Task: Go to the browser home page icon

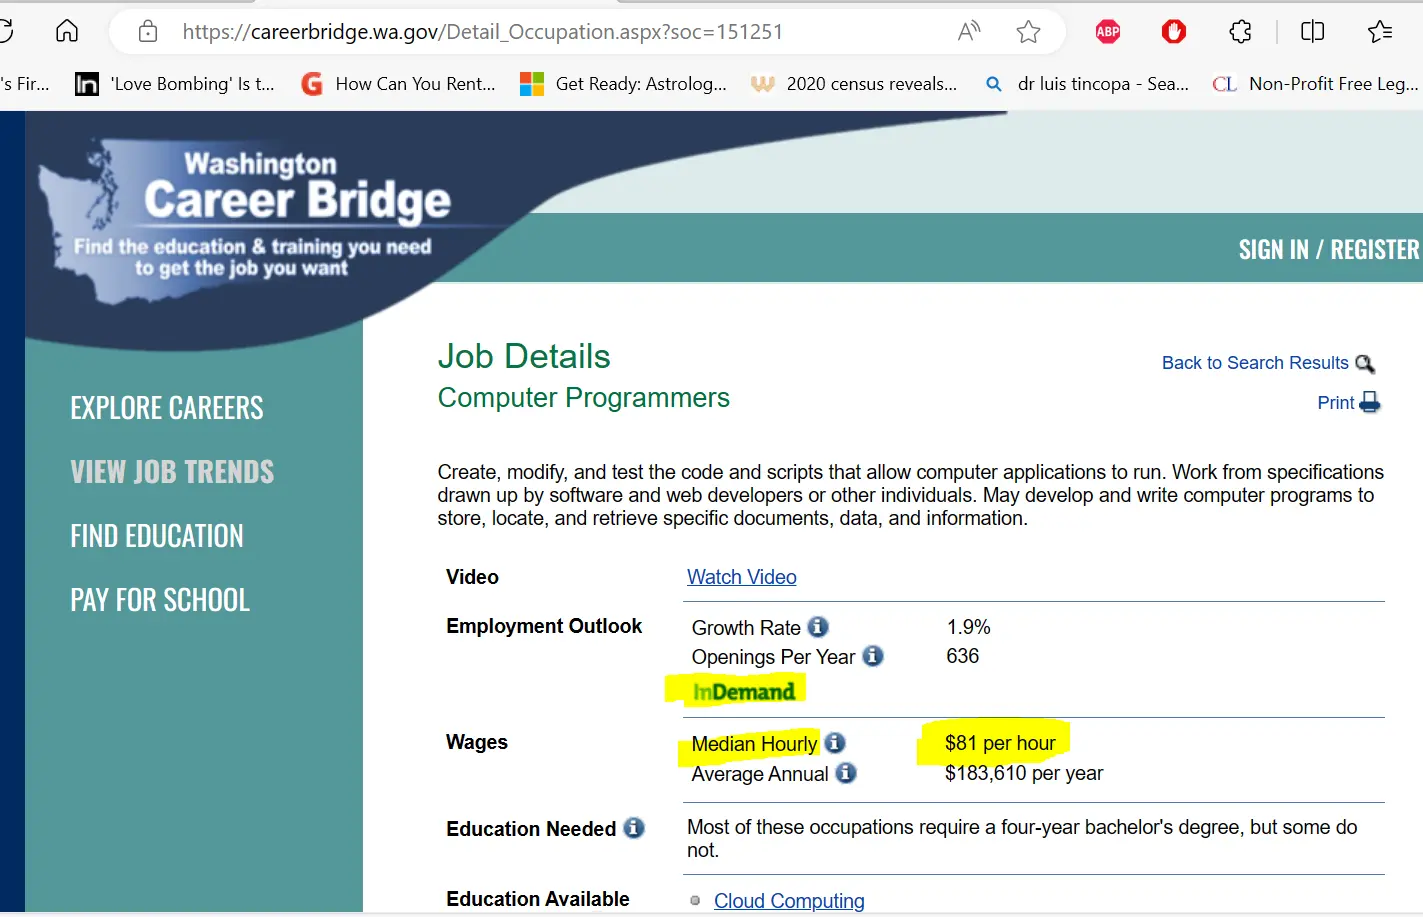Action: click(x=67, y=31)
